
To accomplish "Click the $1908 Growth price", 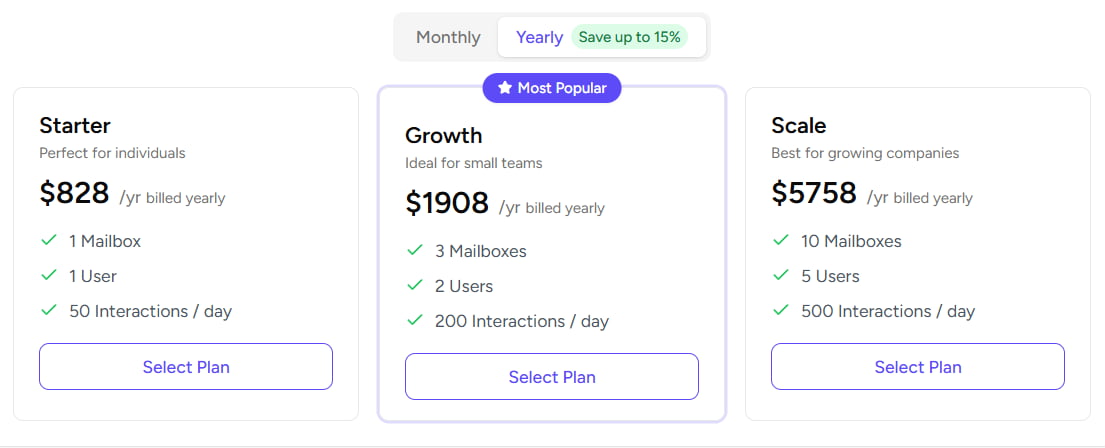I will pos(447,203).
